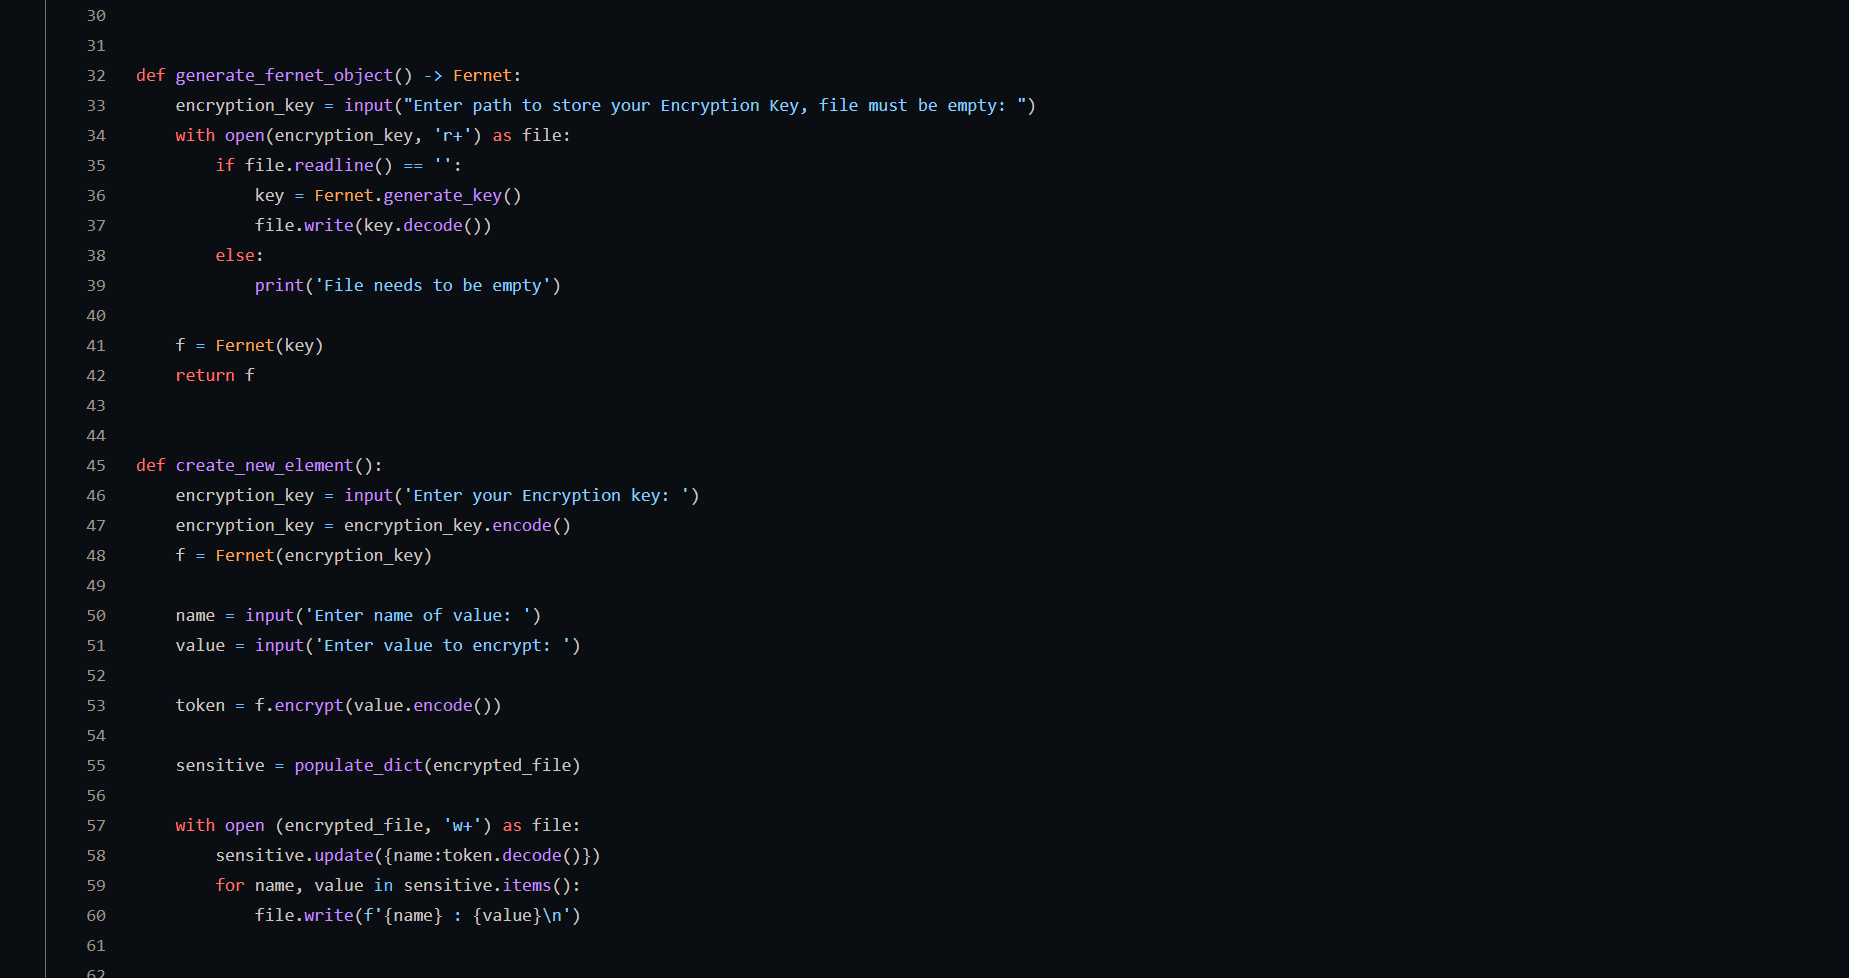Click line number 50

pyautogui.click(x=96, y=616)
